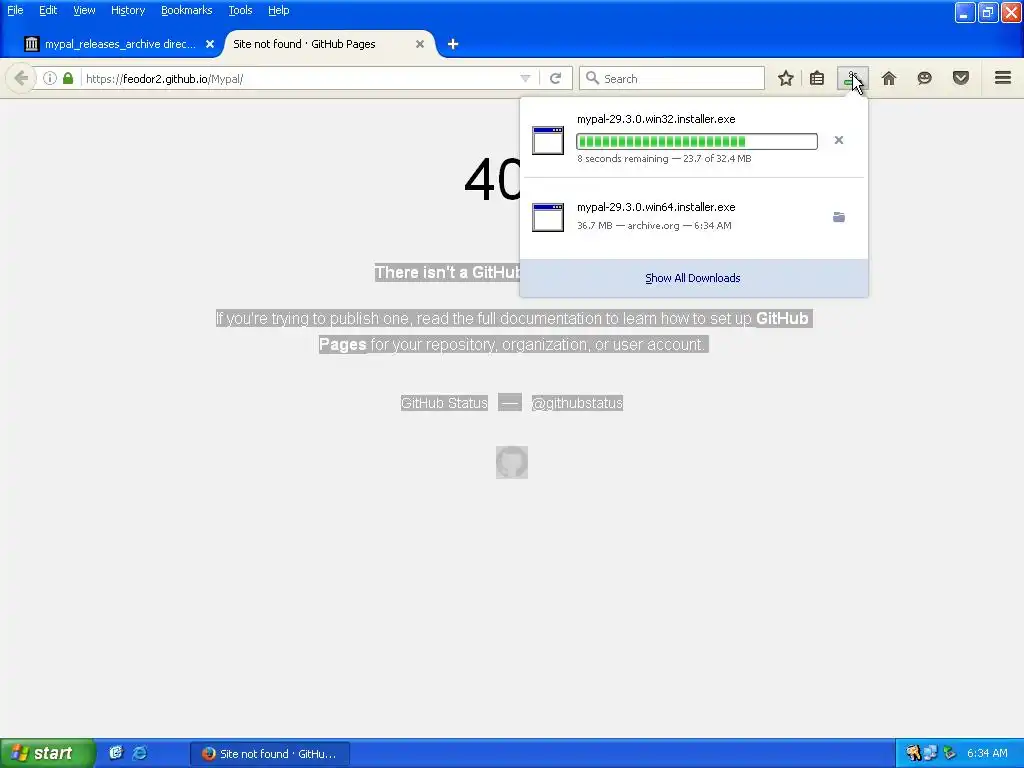The image size is (1024, 768).
Task: Launch first quick launch icon beside Start
Action: pos(116,753)
